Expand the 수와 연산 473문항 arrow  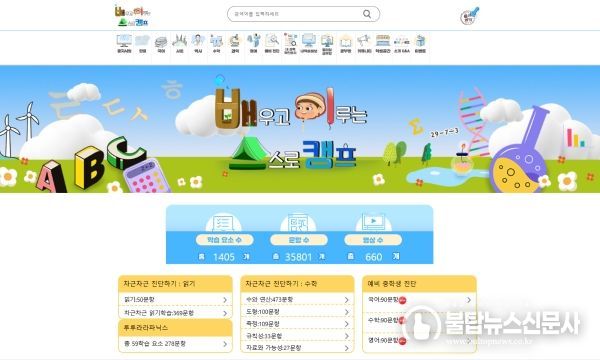point(347,300)
